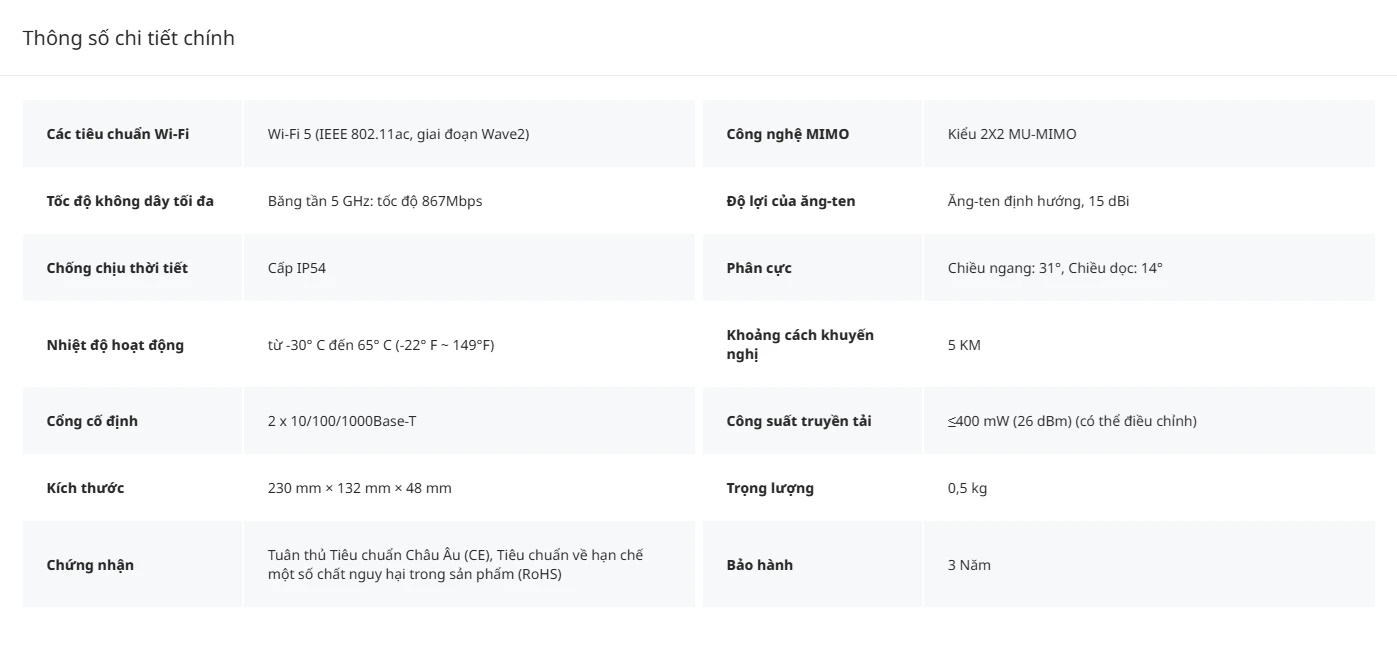Select the value "Cấp IP54"

pyautogui.click(x=297, y=268)
